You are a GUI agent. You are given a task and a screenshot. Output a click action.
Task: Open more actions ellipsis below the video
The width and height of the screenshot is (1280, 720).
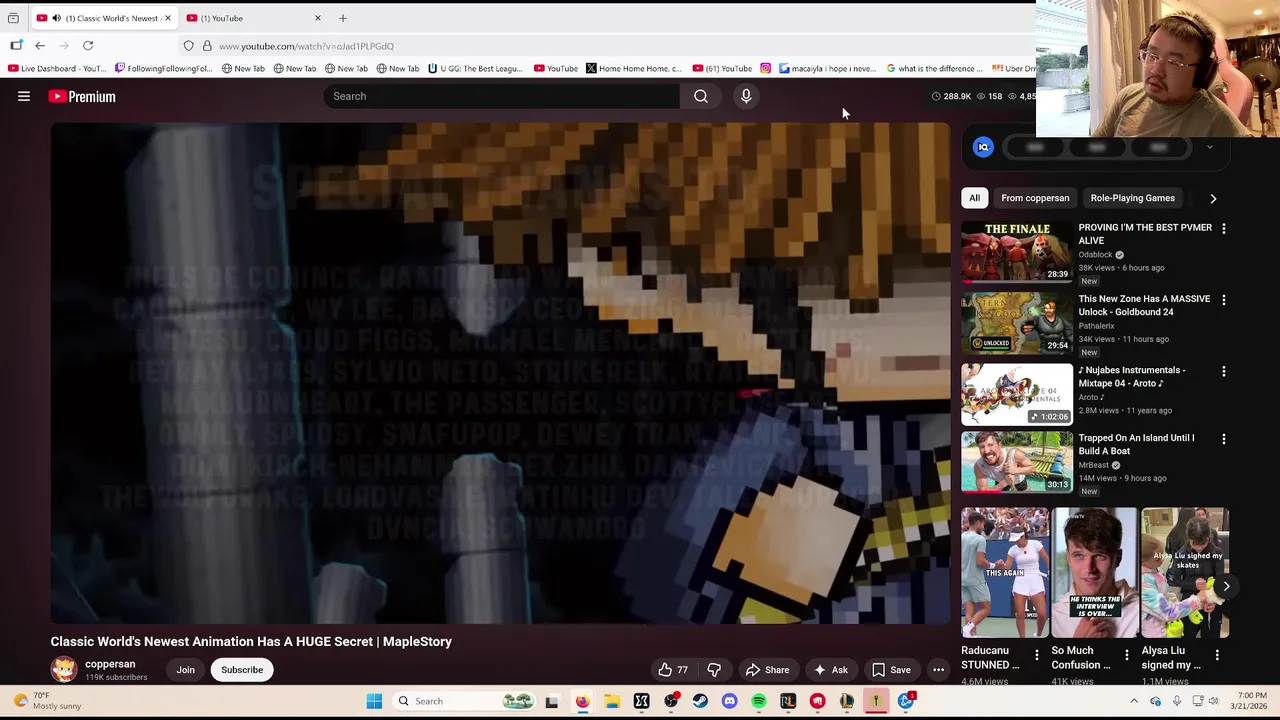tap(938, 670)
